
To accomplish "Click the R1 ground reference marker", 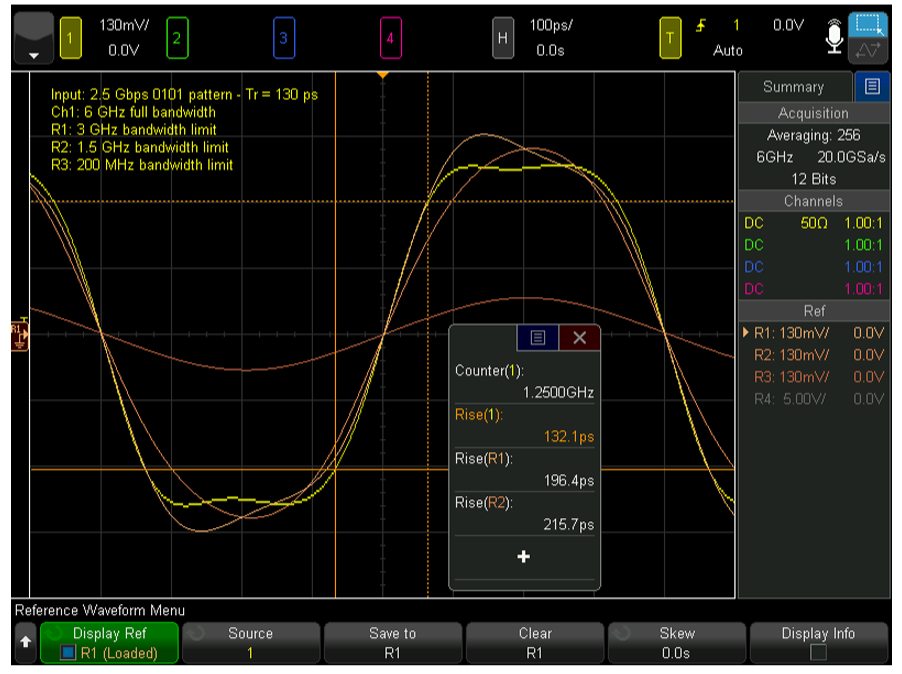I will [20, 335].
